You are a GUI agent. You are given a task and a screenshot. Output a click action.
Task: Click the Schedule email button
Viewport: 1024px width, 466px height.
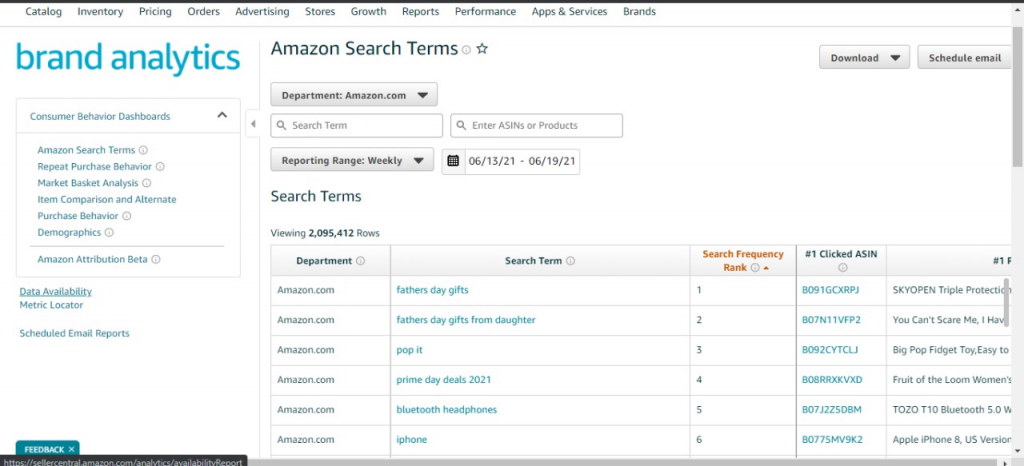(965, 57)
